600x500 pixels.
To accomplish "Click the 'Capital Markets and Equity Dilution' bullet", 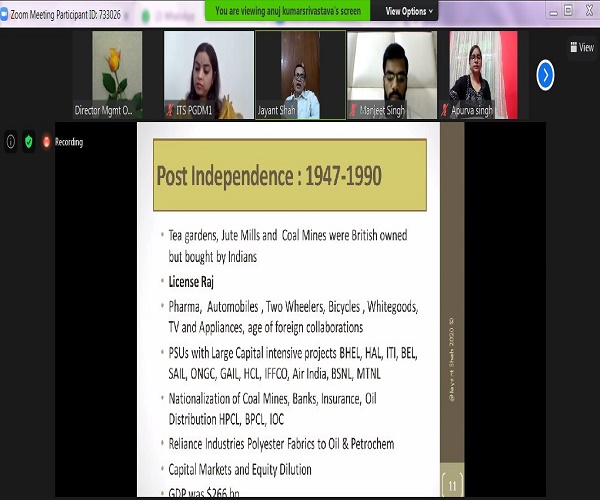I will 240,469.
